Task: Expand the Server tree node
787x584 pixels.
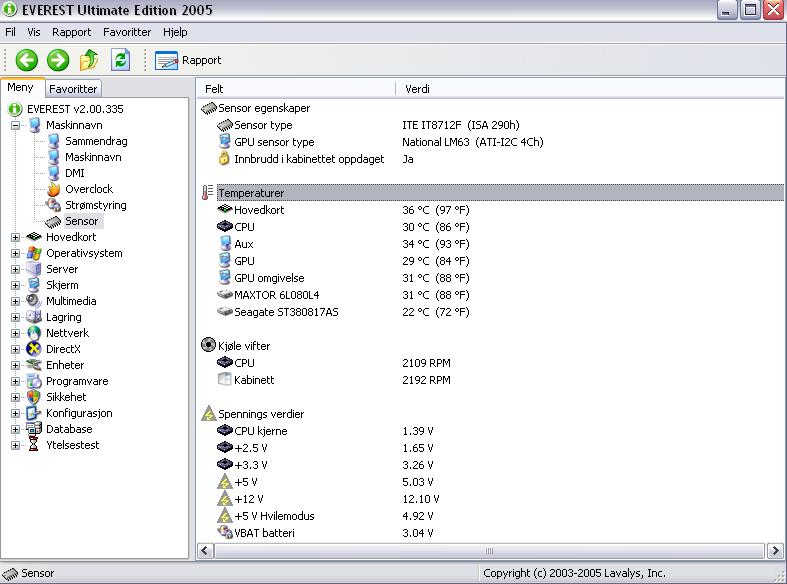Action: (16, 269)
